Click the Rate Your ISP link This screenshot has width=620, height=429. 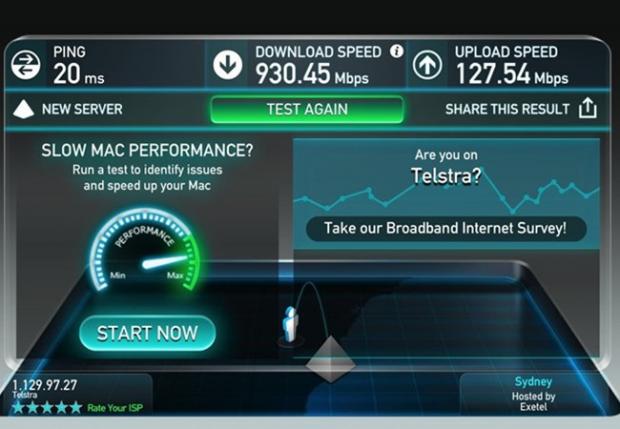click(x=115, y=408)
